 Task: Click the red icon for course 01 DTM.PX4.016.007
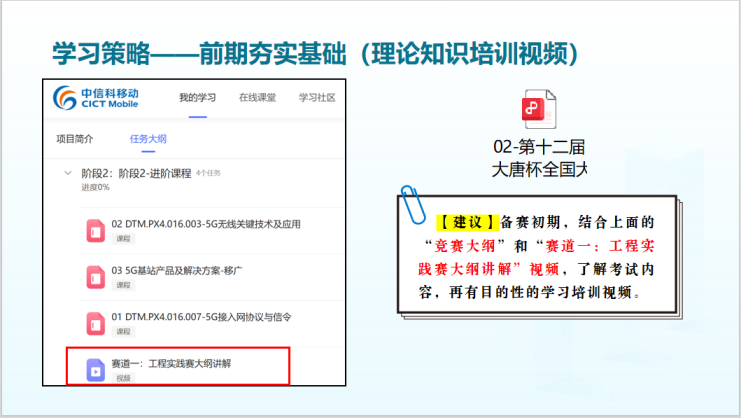point(96,324)
